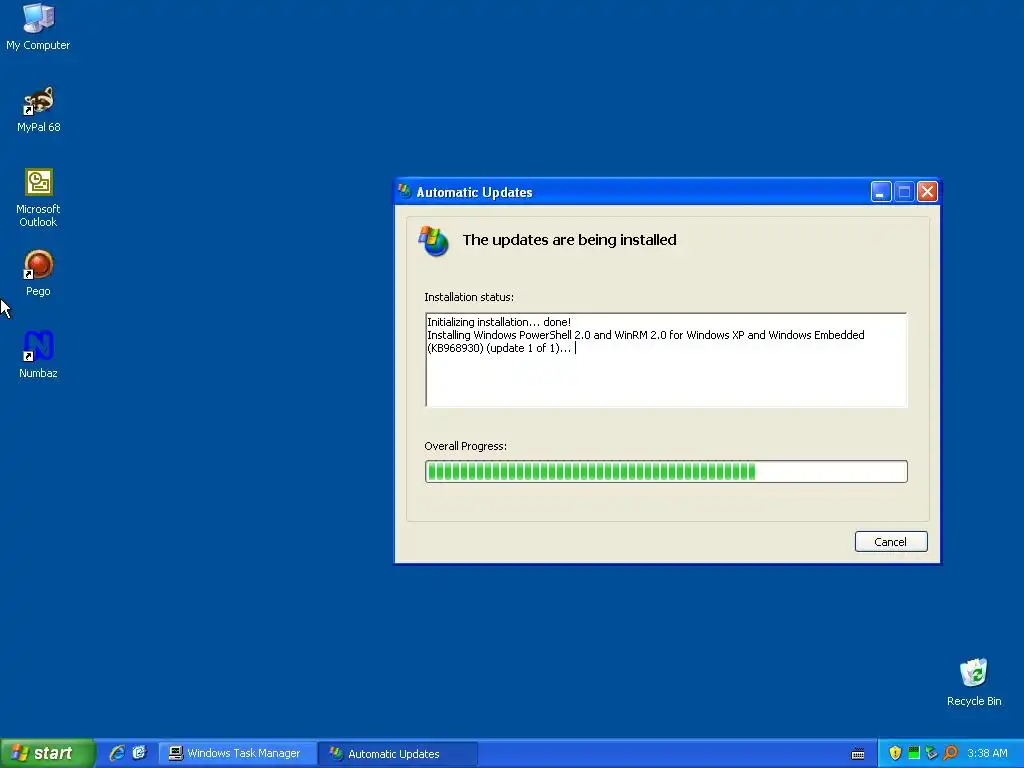
Task: Click the Internet Explorer quick launch icon
Action: [x=117, y=753]
